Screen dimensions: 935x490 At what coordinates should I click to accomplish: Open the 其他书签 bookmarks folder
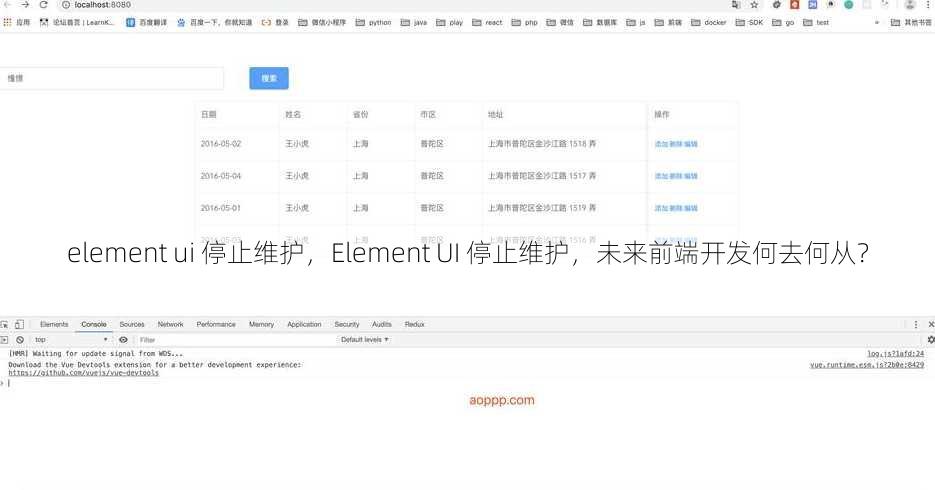point(911,22)
